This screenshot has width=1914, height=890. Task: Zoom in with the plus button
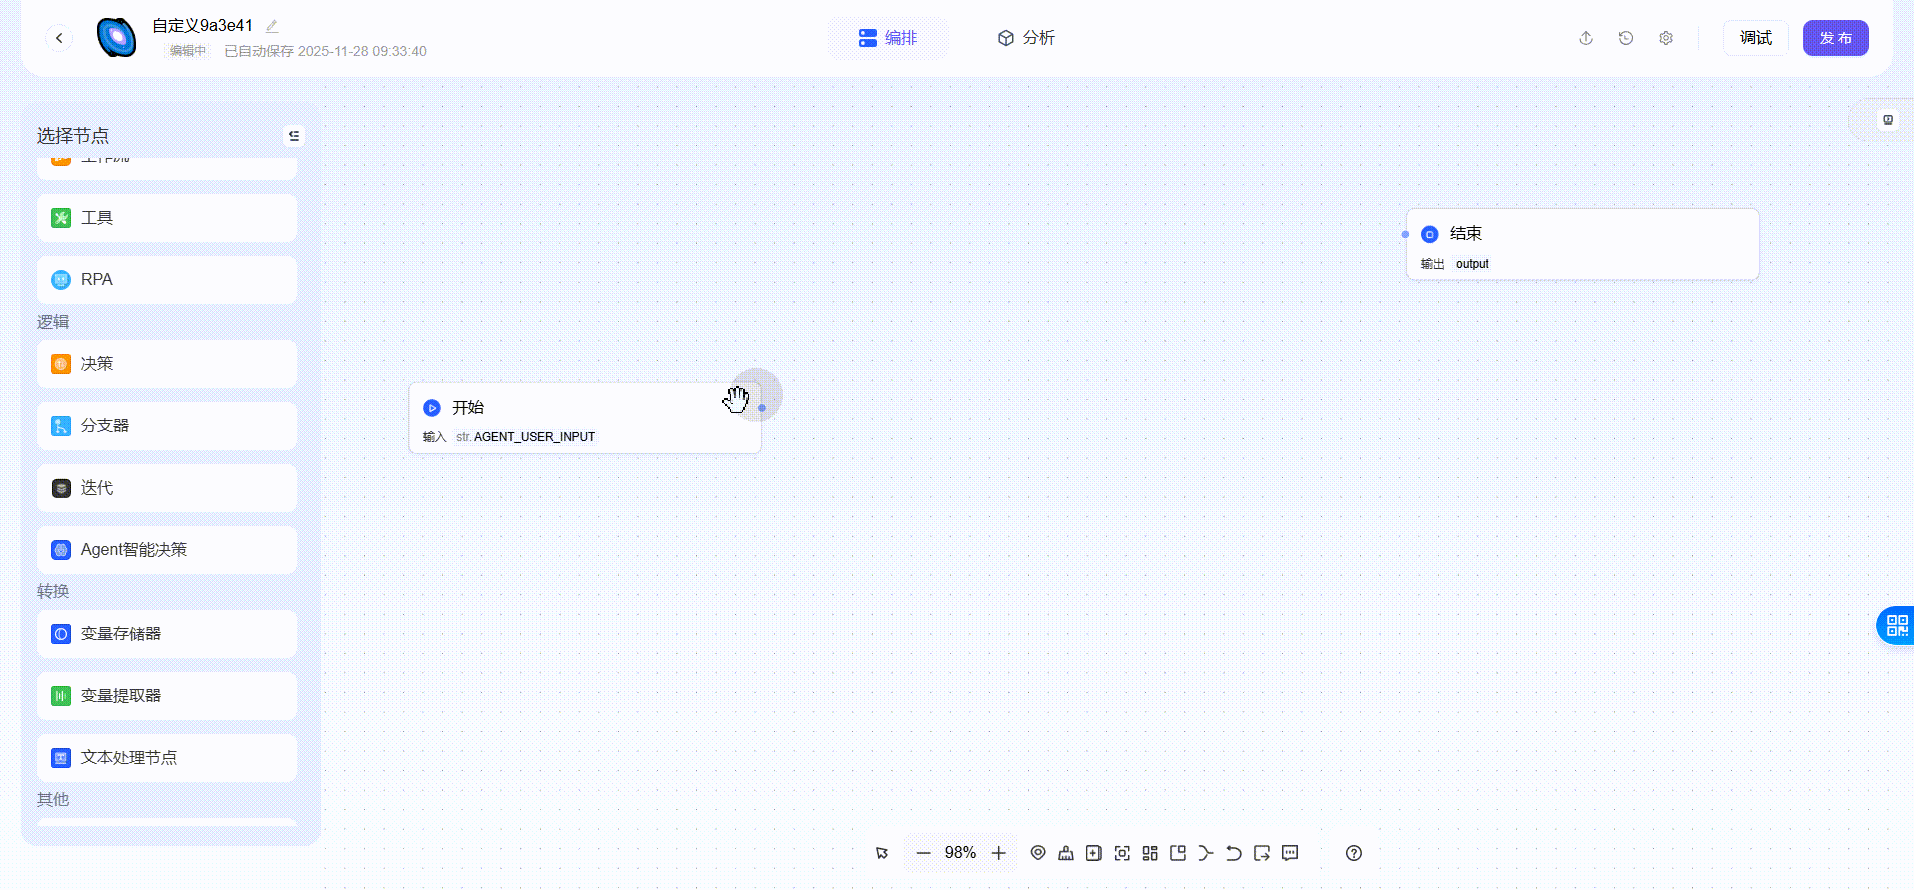click(x=998, y=853)
